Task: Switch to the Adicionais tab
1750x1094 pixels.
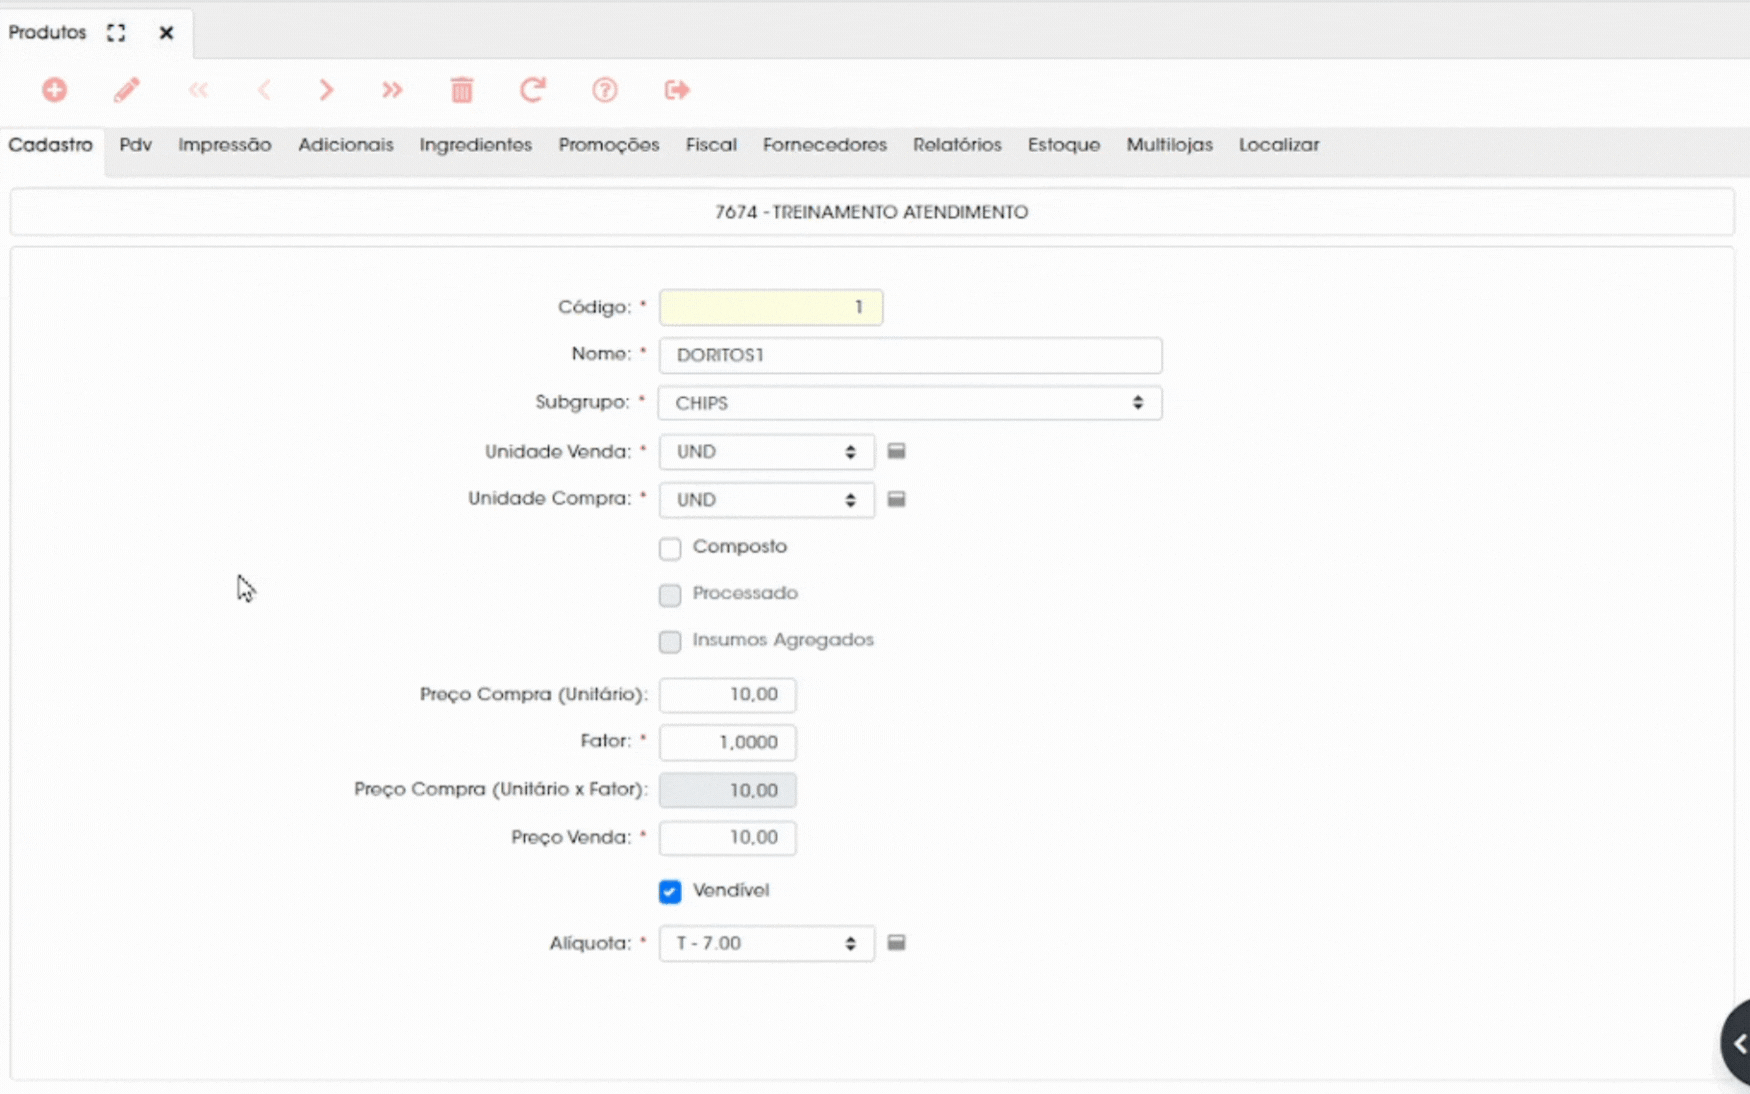Action: 346,145
